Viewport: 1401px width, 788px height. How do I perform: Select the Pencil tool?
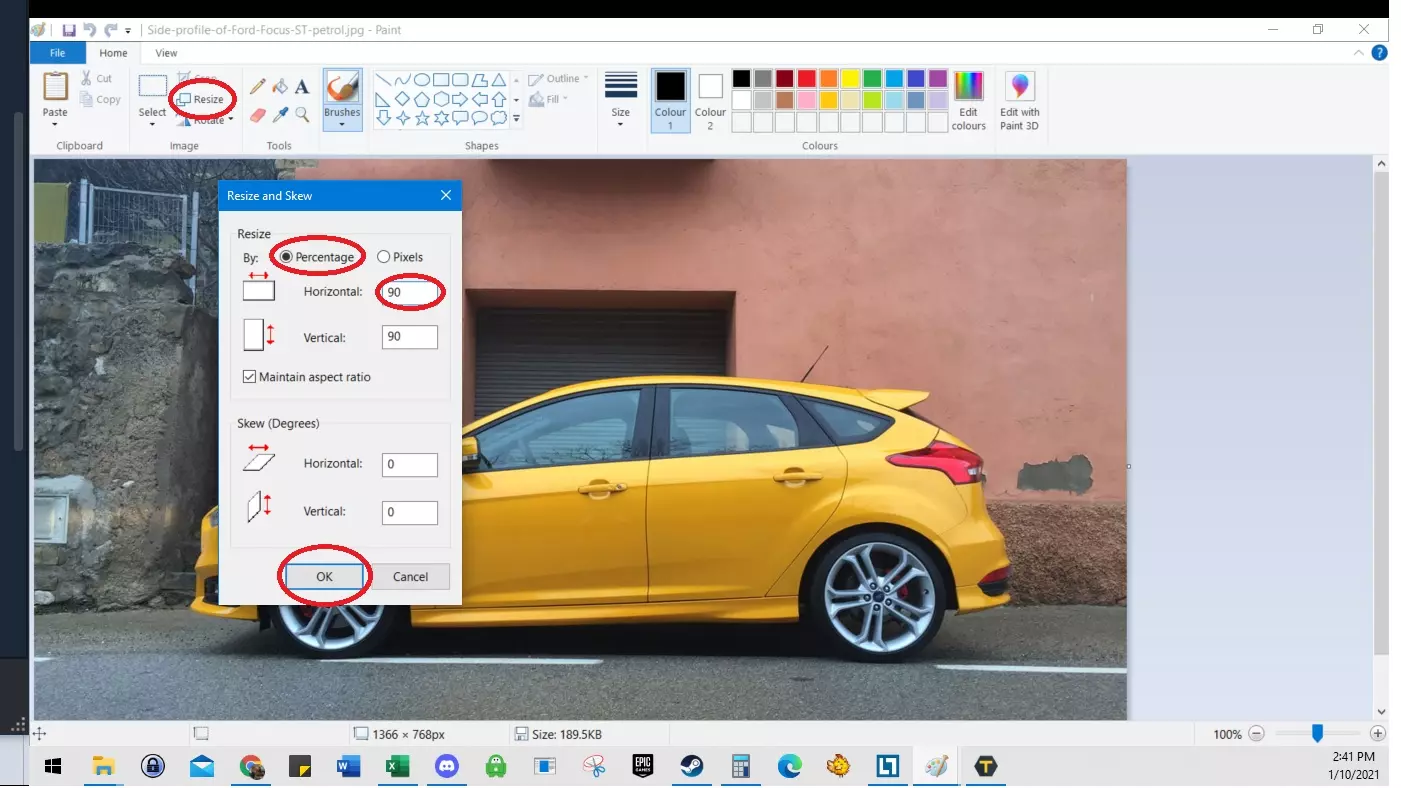click(257, 87)
